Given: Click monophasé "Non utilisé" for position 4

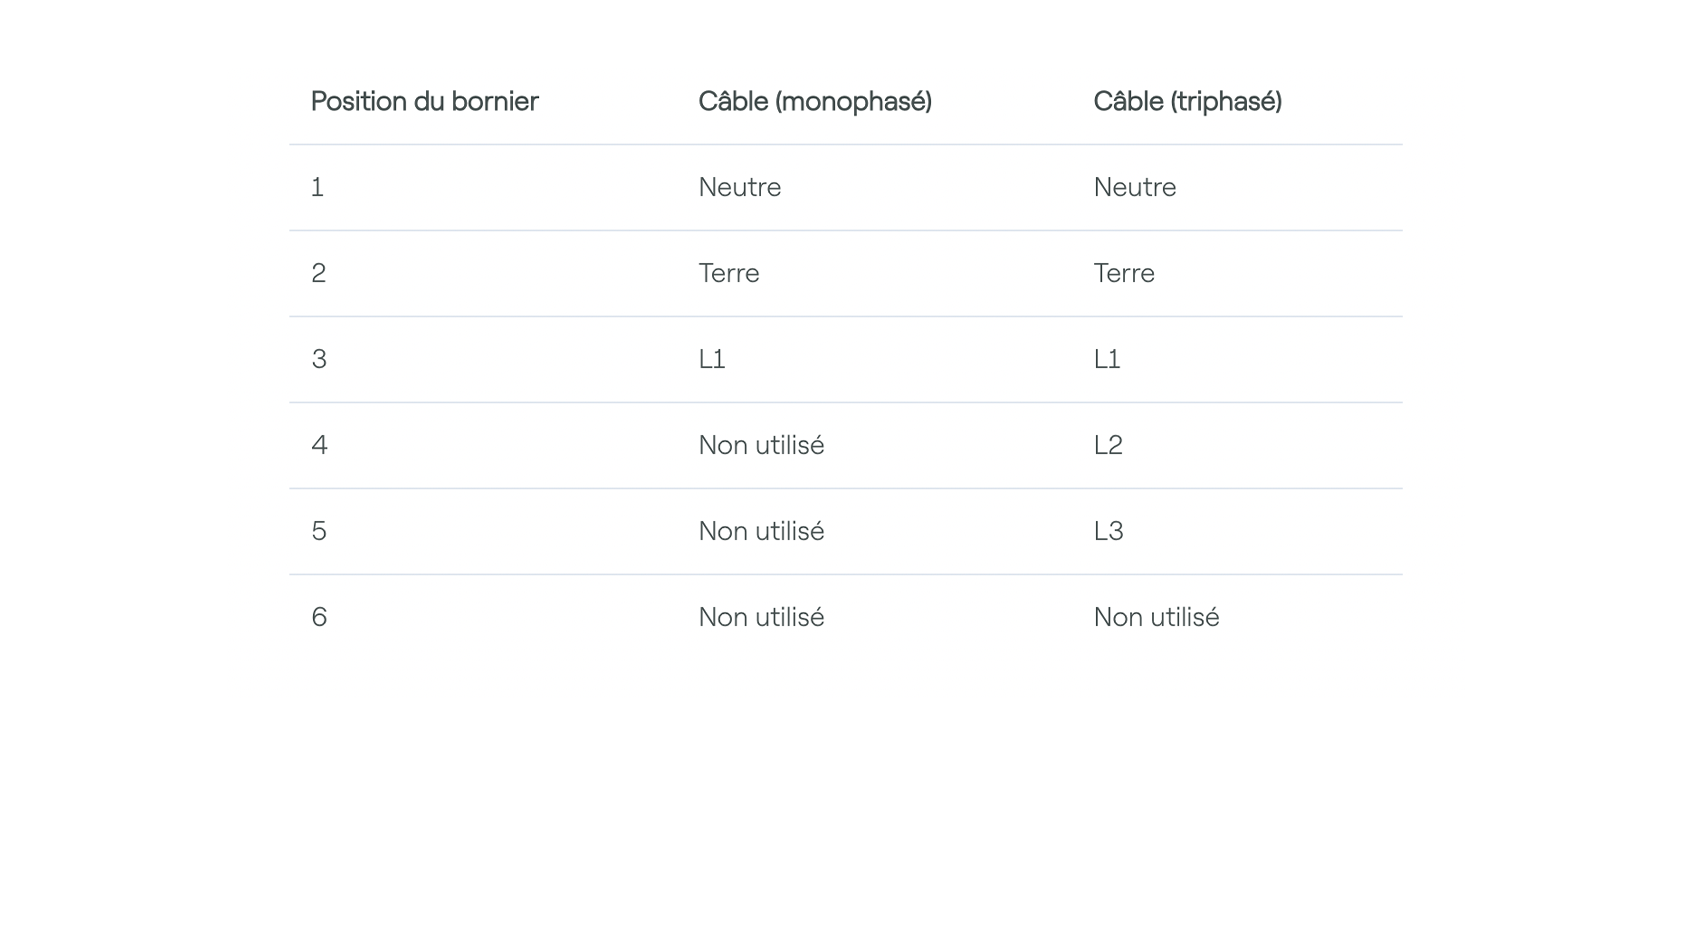Looking at the screenshot, I should (761, 445).
